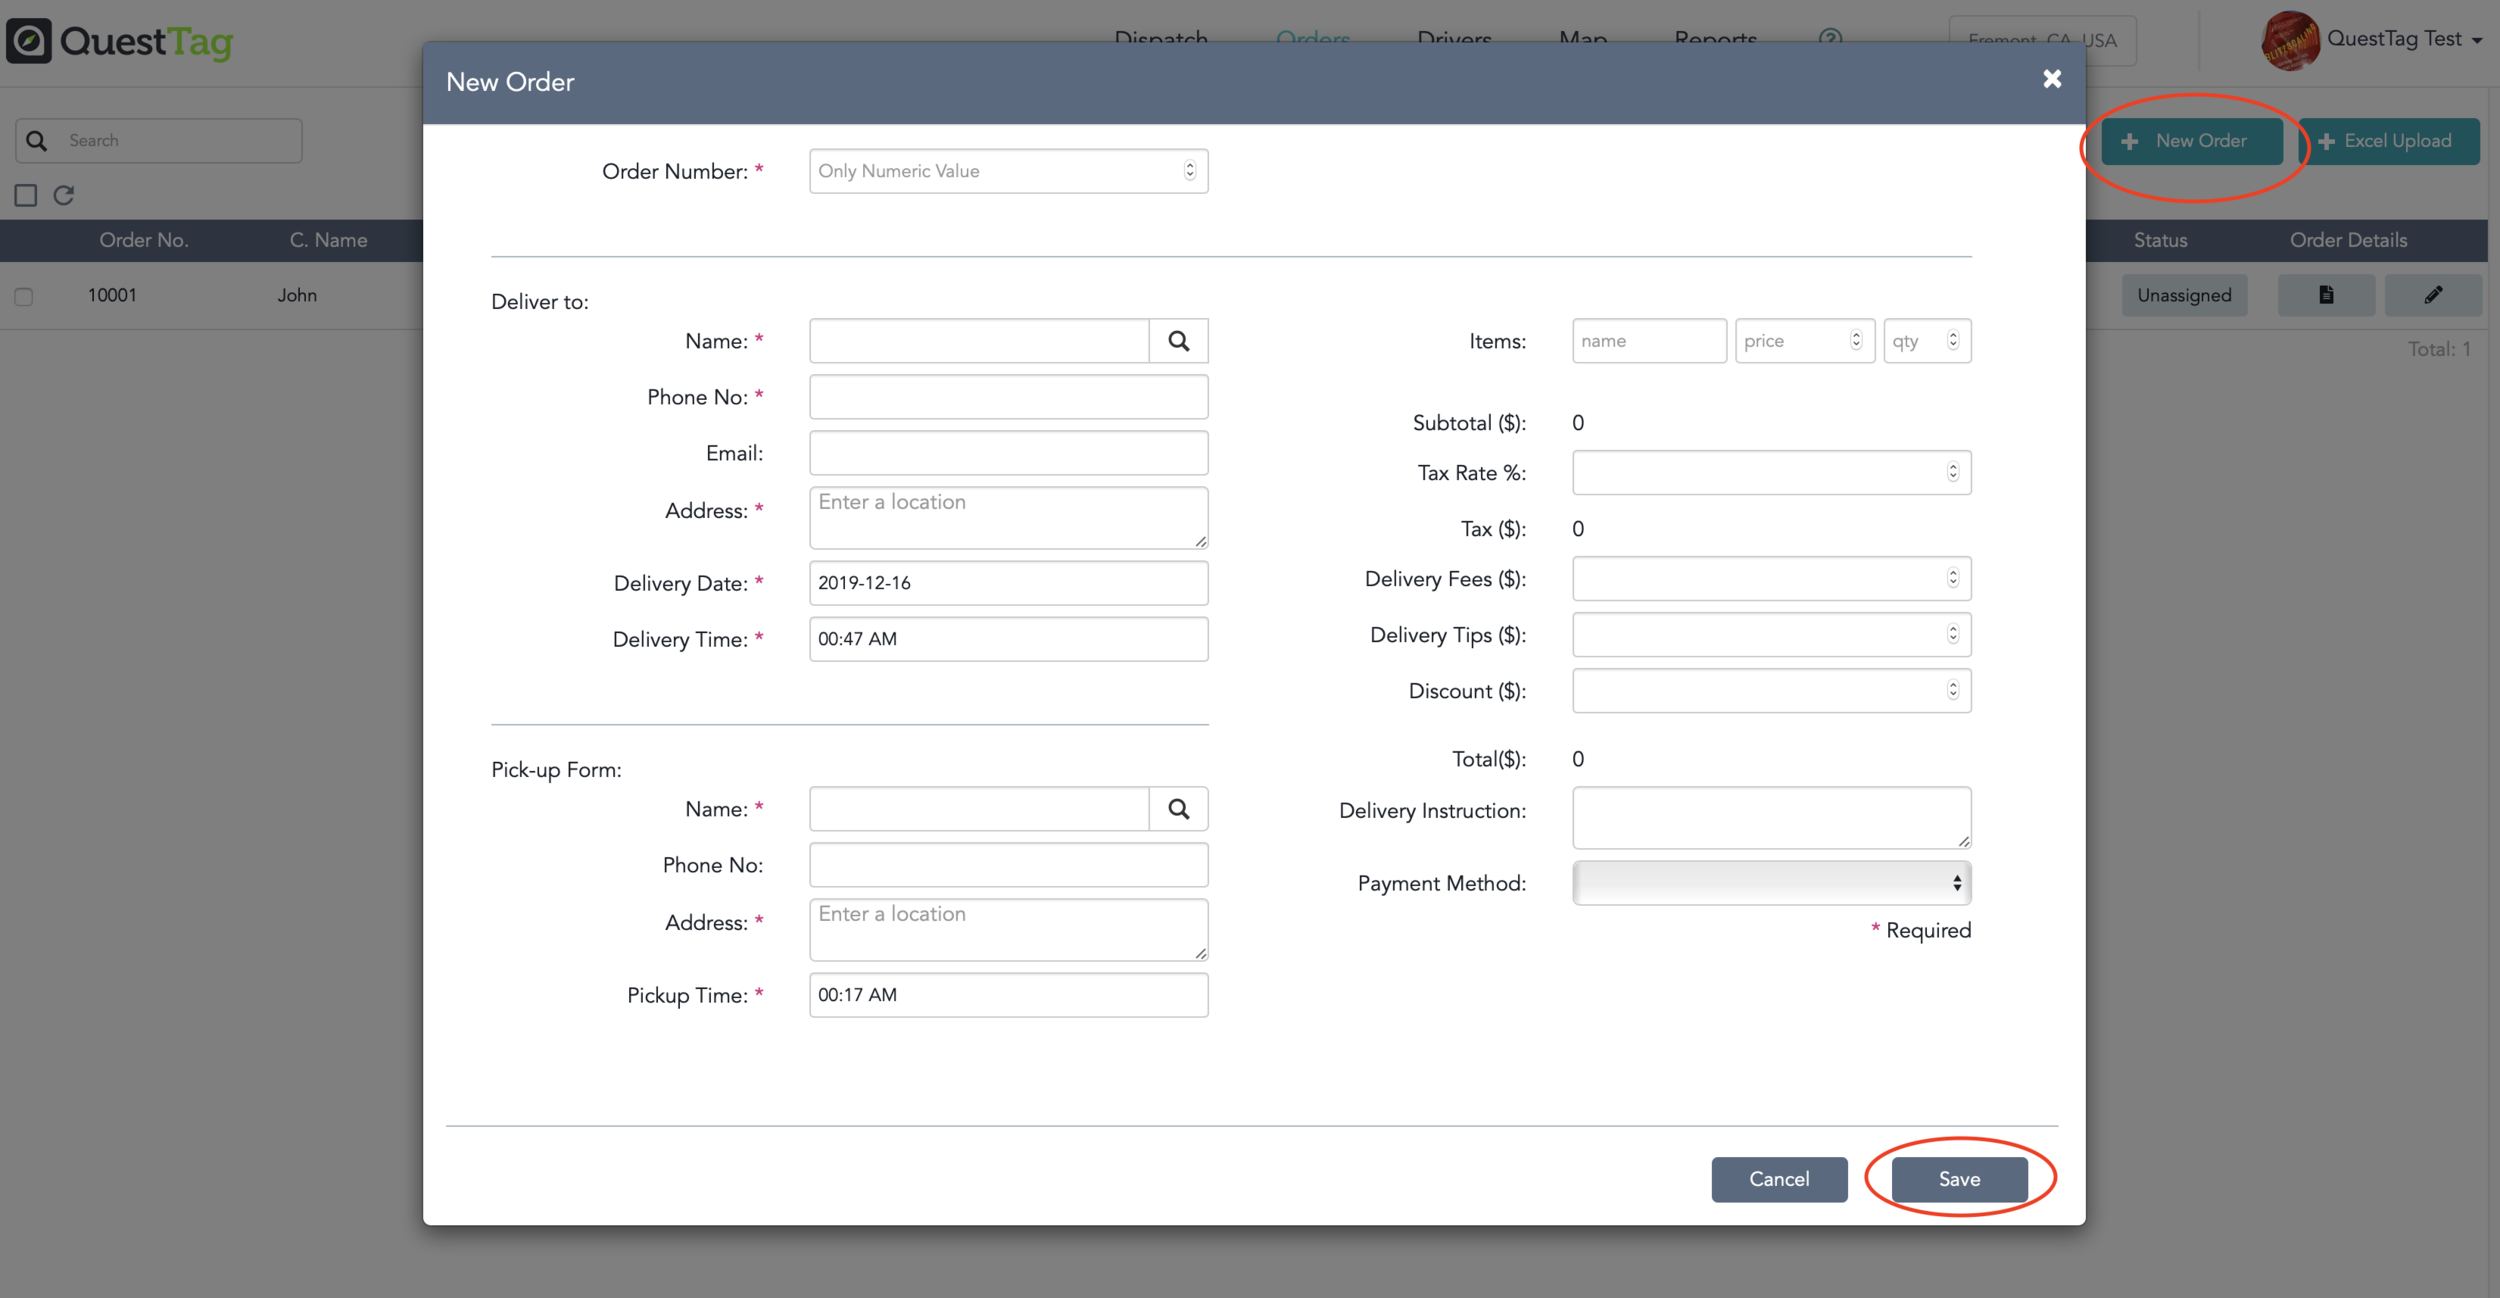Open the Drivers tab
Viewport: 2500px width, 1298px height.
(1453, 38)
